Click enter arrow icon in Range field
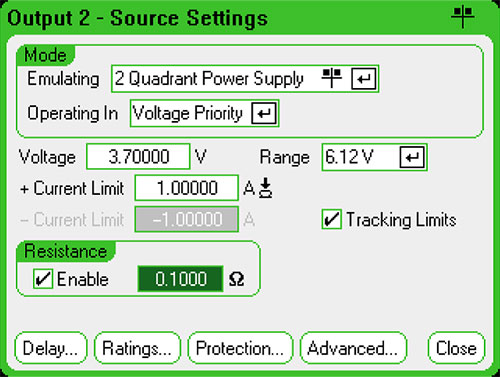500x377 pixels. coord(412,157)
